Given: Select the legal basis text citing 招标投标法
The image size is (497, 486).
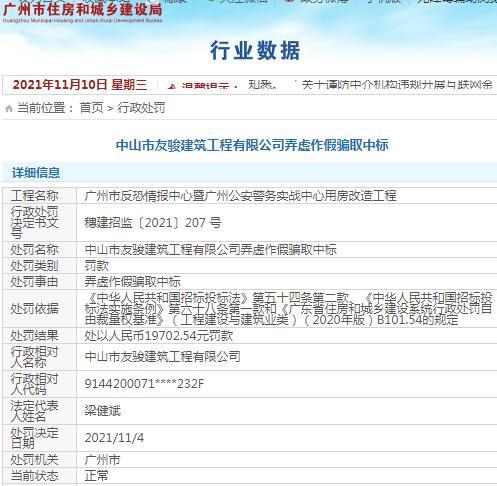Looking at the screenshot, I should pos(288,309).
